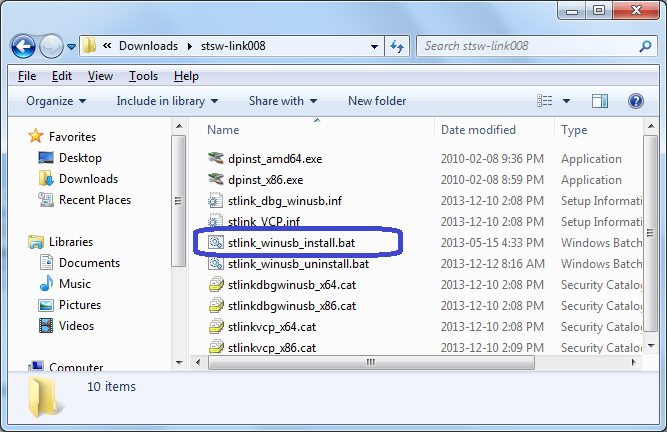
Task: Open the recent pages dropdown arrow
Action: pyautogui.click(x=71, y=46)
